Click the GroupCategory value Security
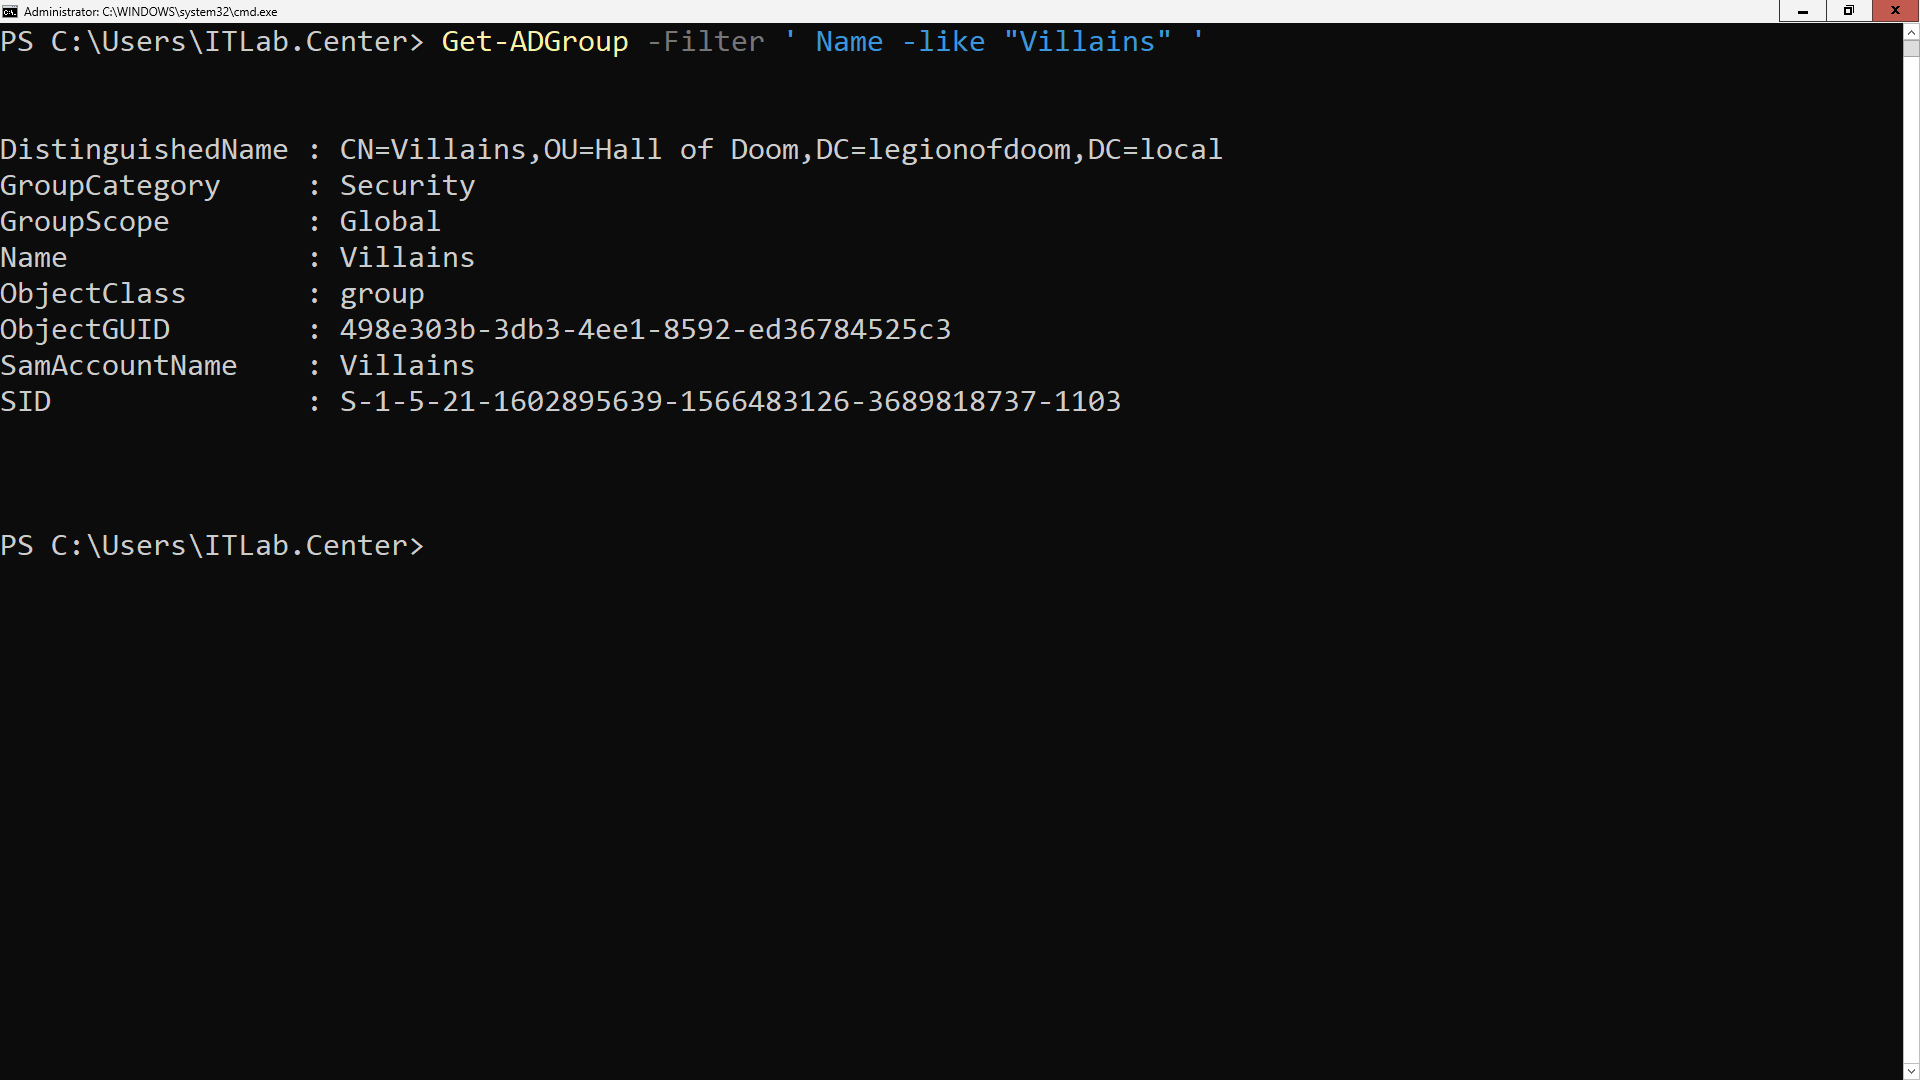The height and width of the screenshot is (1080, 1920). [x=407, y=186]
